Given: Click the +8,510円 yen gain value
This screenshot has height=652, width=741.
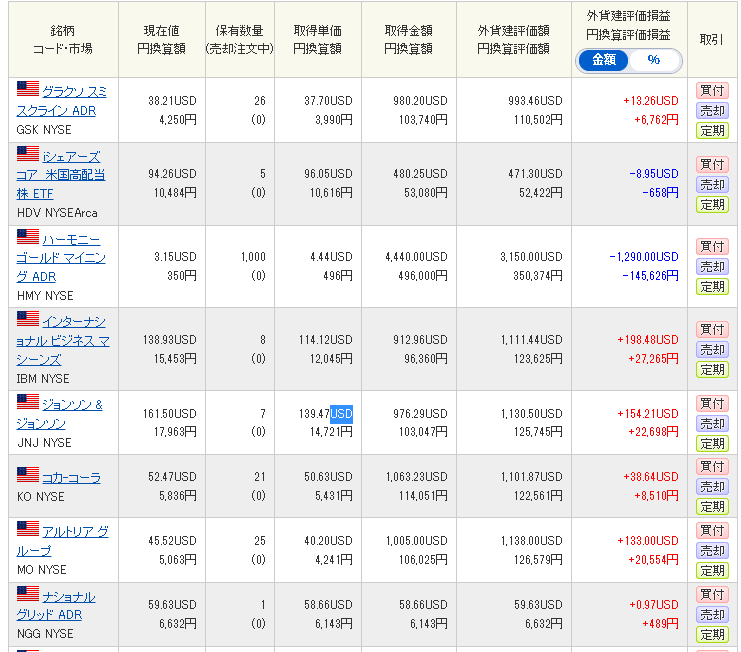Looking at the screenshot, I should tap(656, 496).
